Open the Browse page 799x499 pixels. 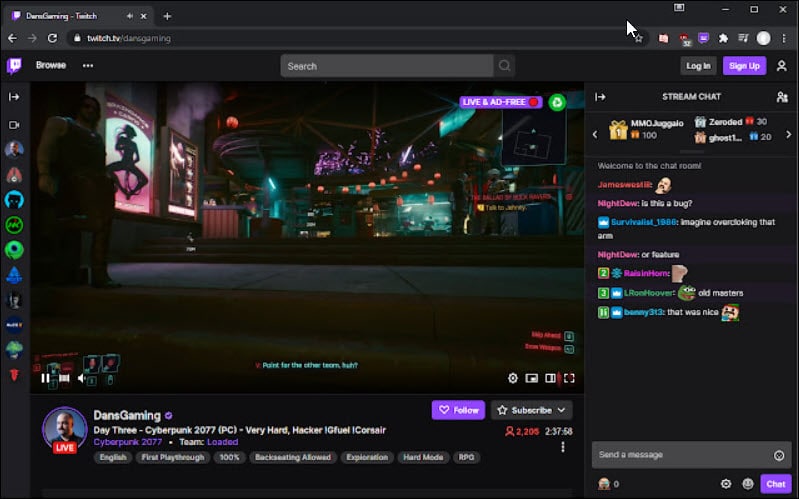click(x=51, y=65)
